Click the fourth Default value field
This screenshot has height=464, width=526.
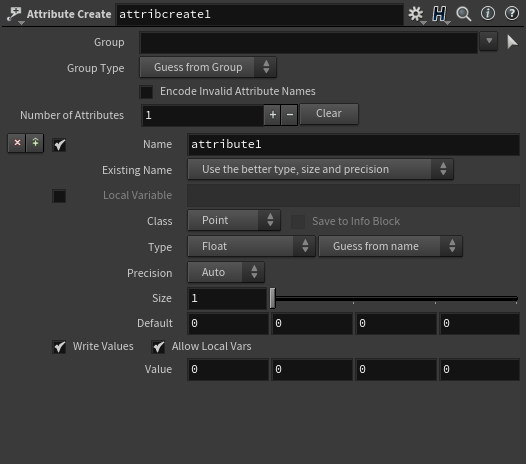[480, 323]
